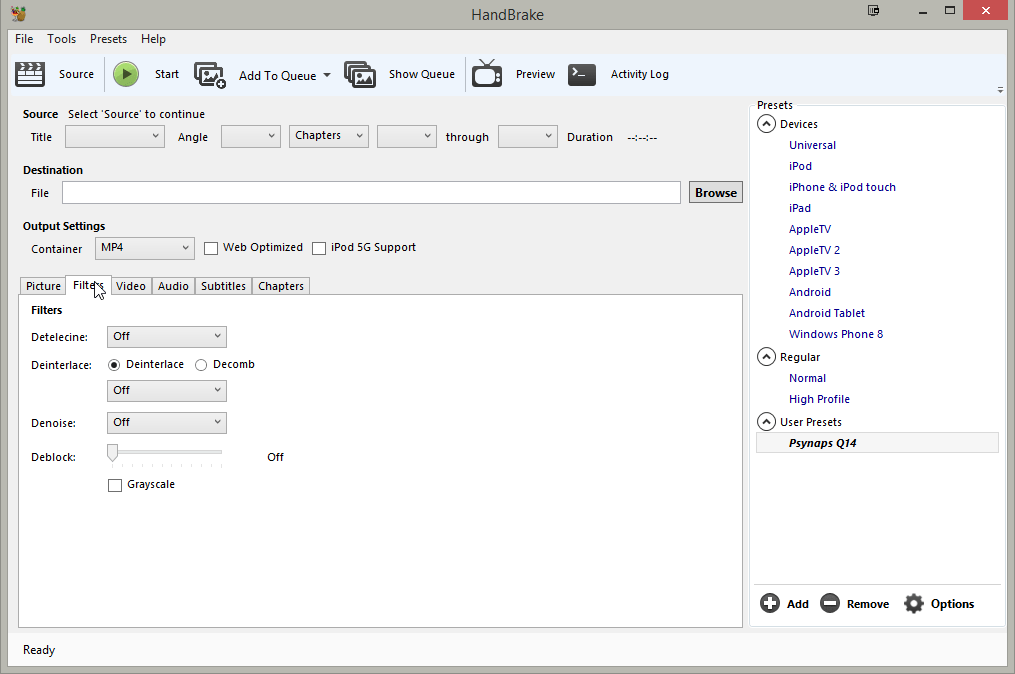Image resolution: width=1015 pixels, height=674 pixels.
Task: Open the Help menu
Action: 153,39
